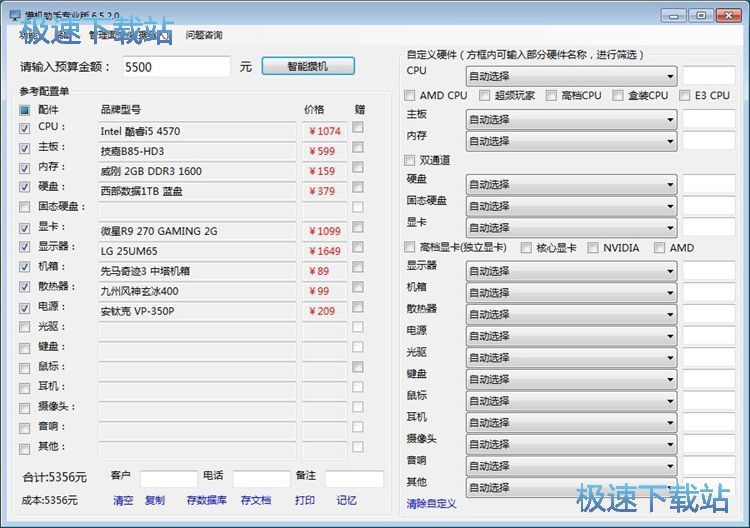750x528 pixels.
Task: Click the 复制 link
Action: pyautogui.click(x=155, y=500)
